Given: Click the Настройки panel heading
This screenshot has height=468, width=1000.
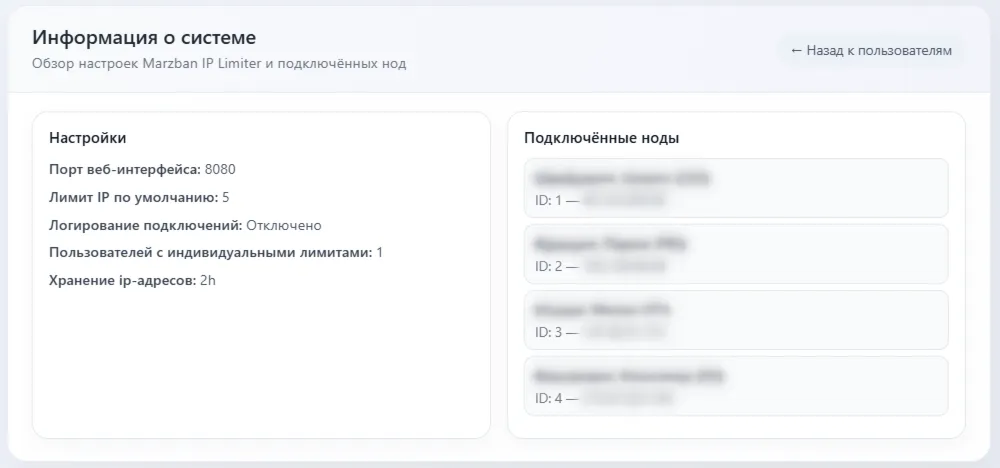Looking at the screenshot, I should (88, 138).
